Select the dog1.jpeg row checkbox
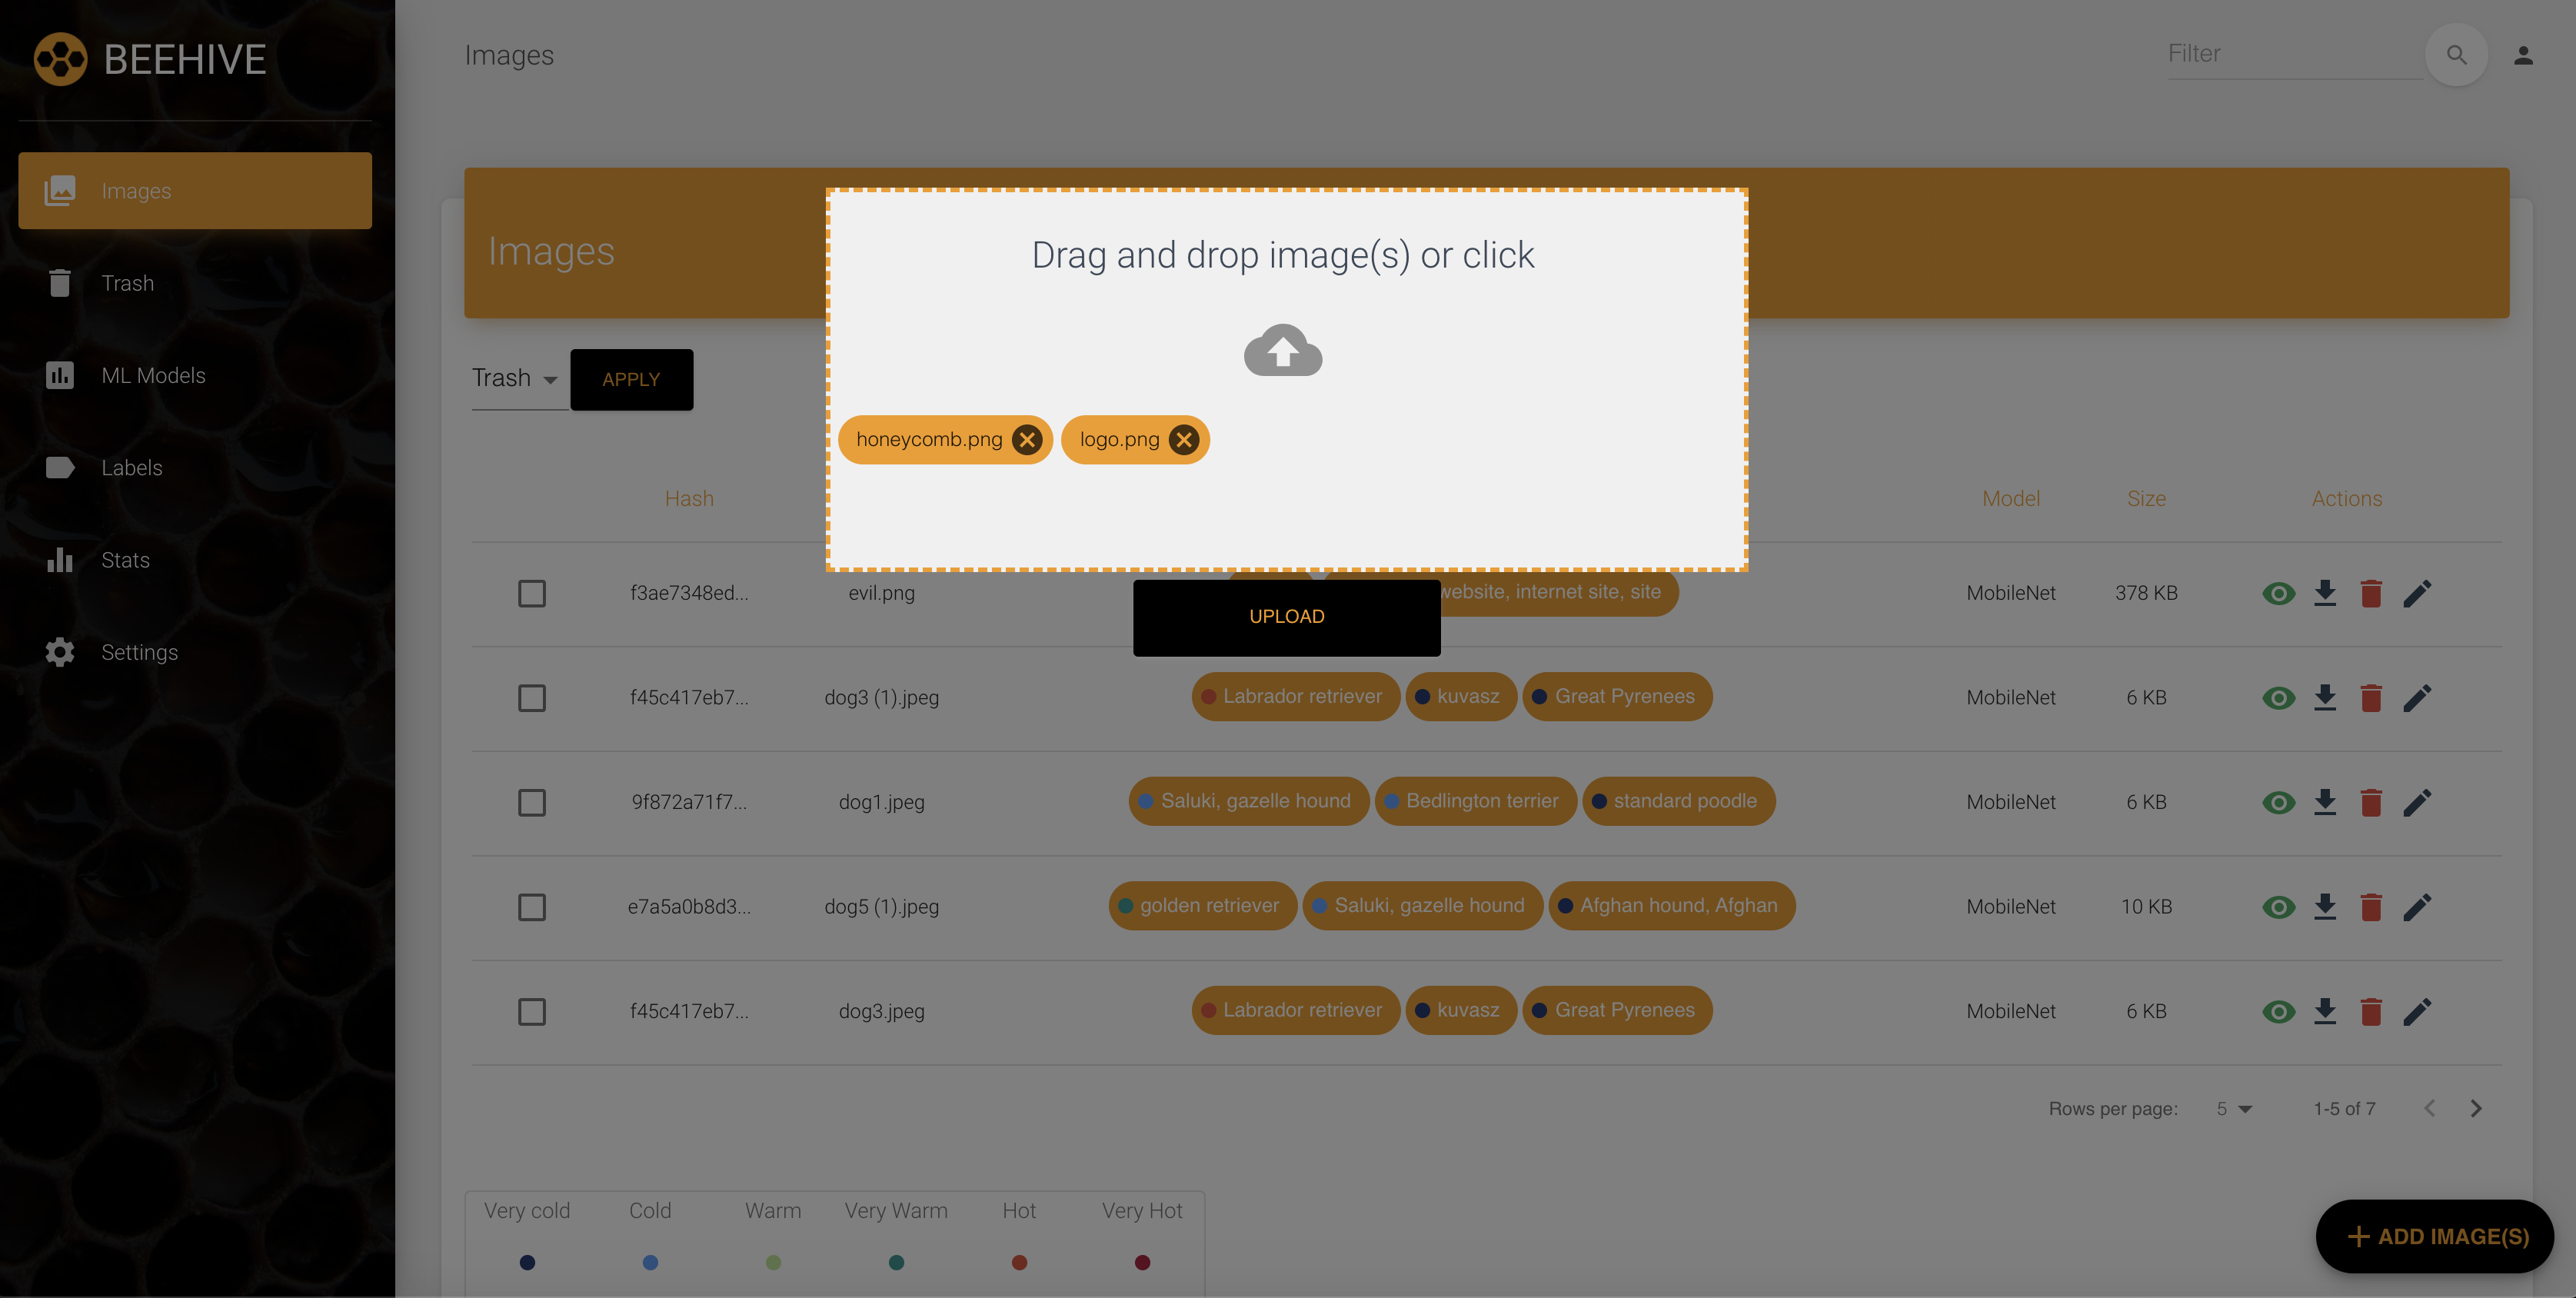Viewport: 2576px width, 1298px height. [532, 802]
